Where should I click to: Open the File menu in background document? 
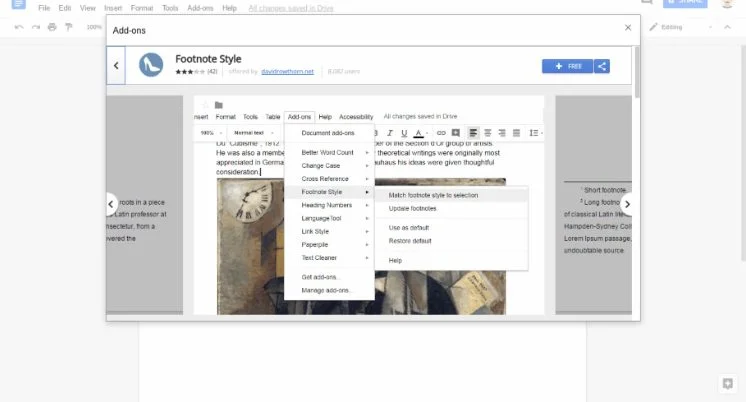[x=44, y=8]
